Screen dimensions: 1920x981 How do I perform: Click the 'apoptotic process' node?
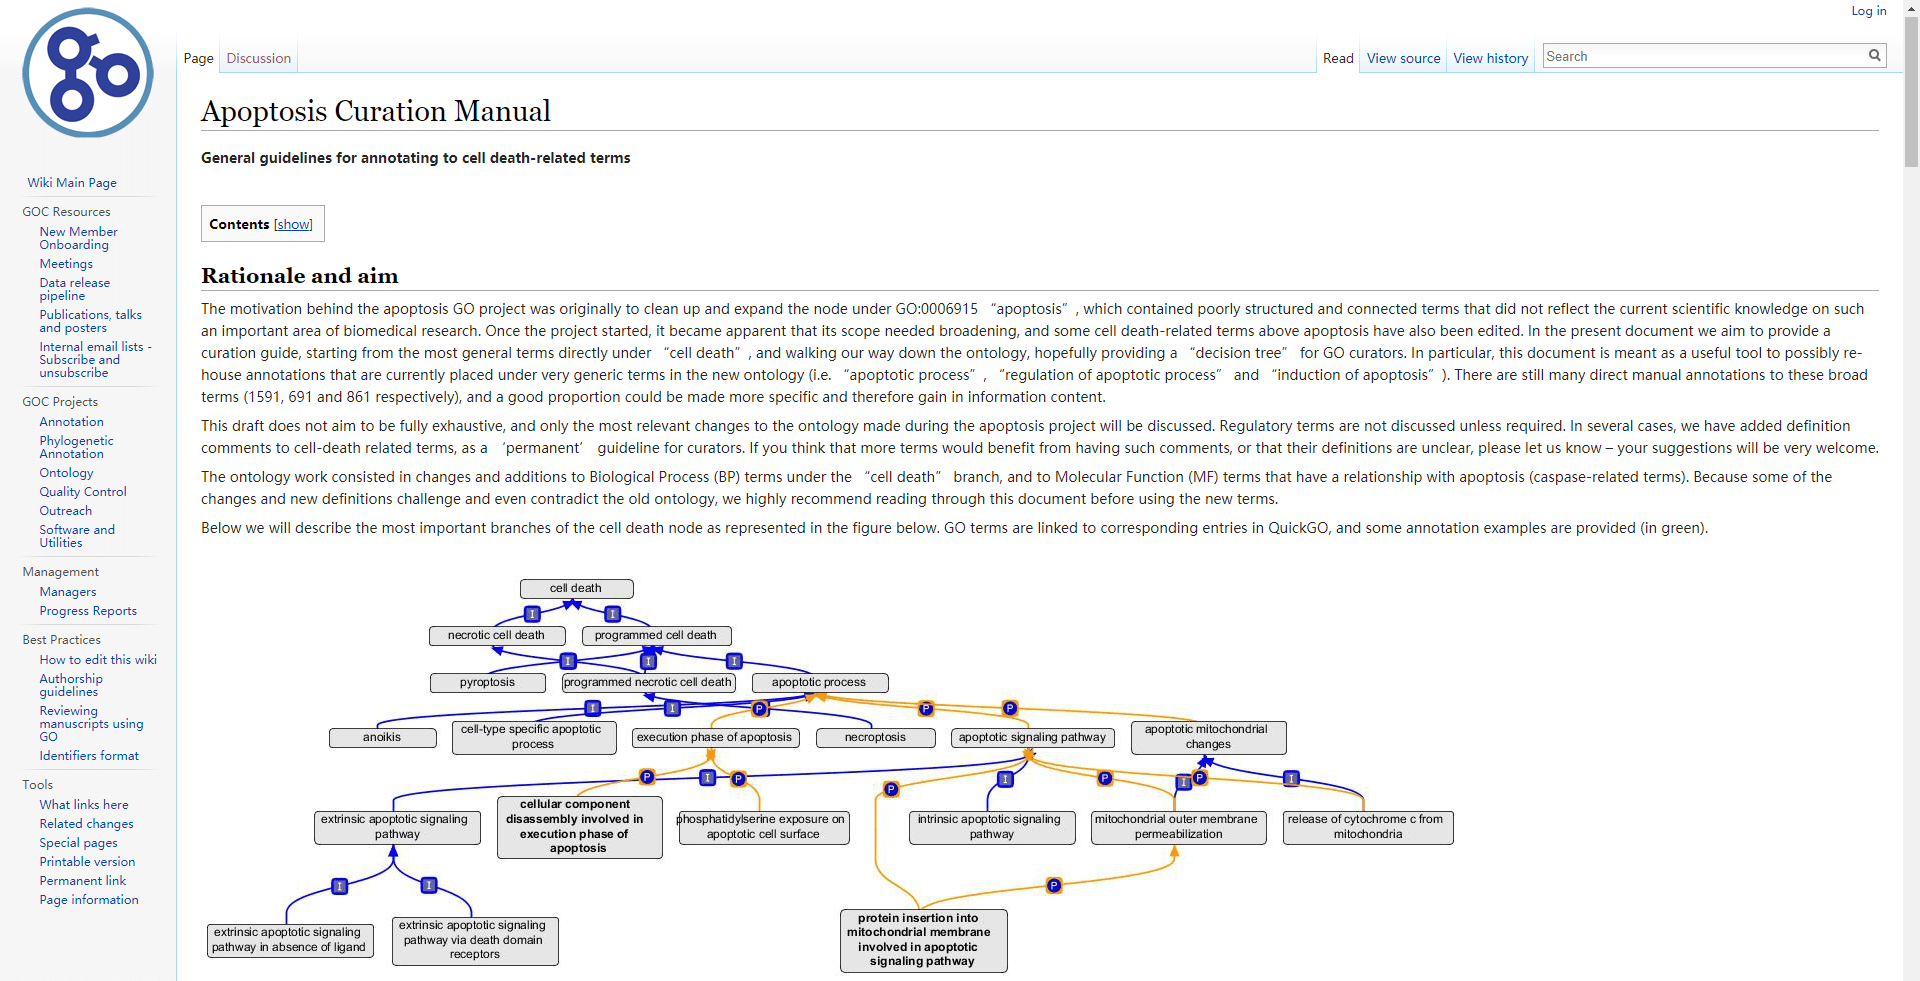(x=819, y=683)
